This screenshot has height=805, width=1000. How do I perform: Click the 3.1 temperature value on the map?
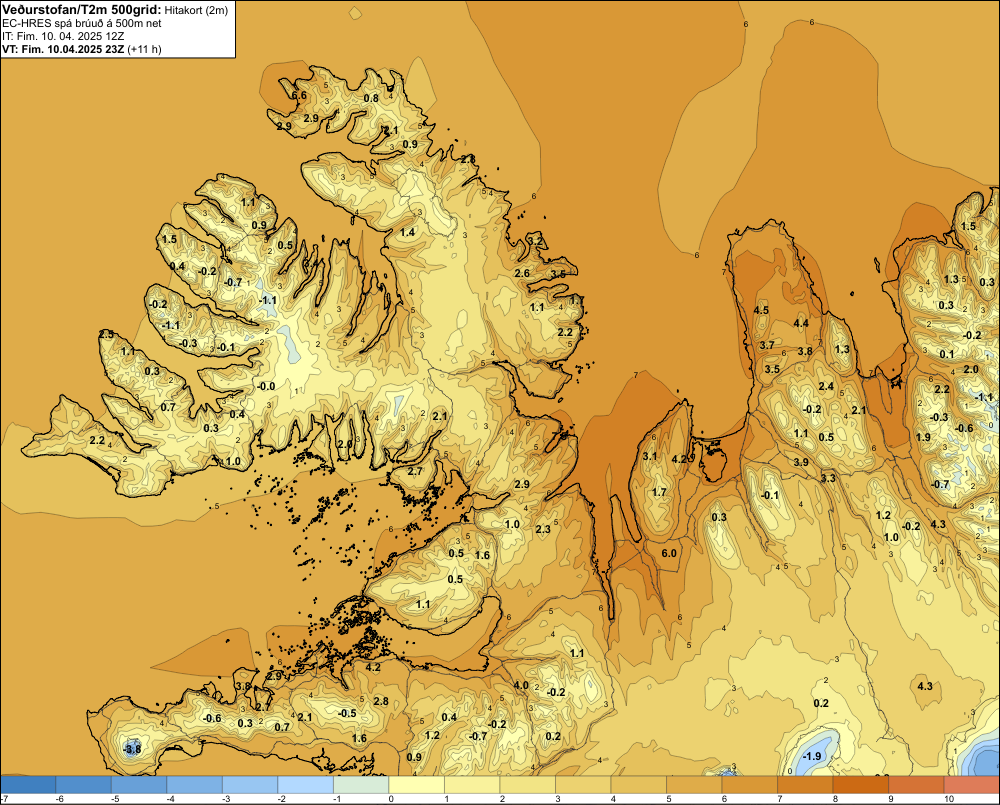650,456
